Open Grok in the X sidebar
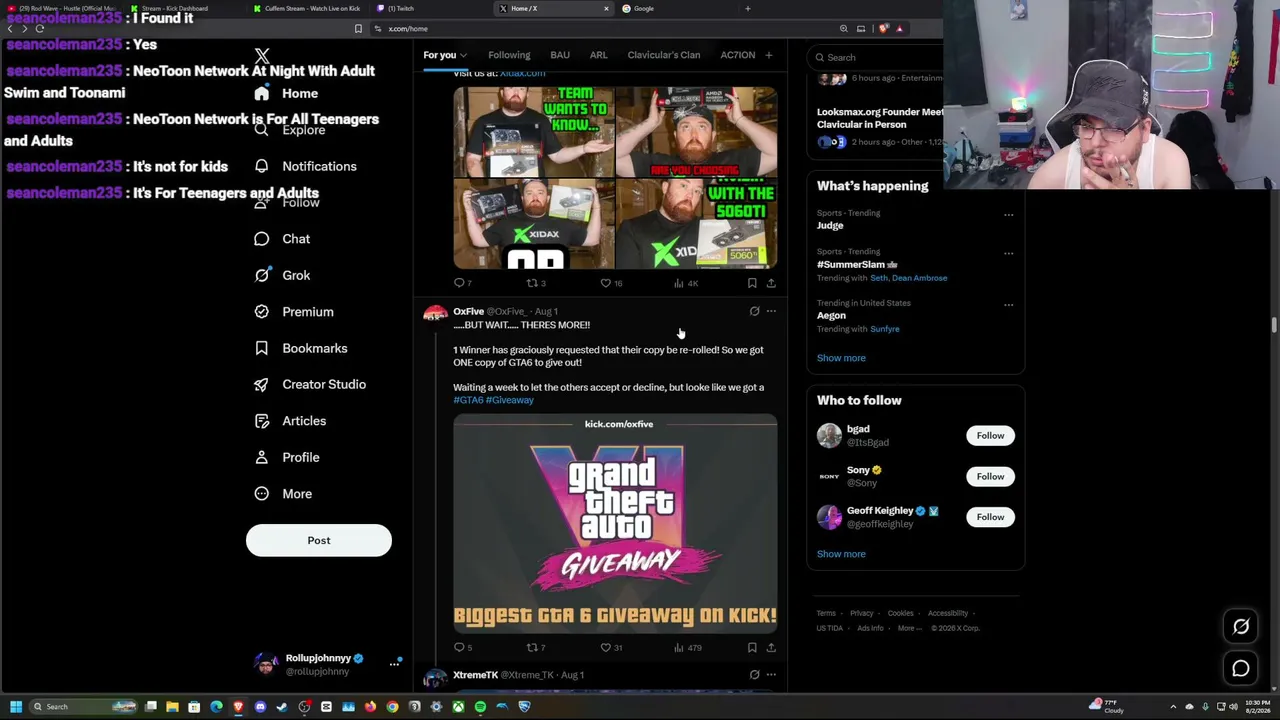The width and height of the screenshot is (1280, 720). pos(283,275)
